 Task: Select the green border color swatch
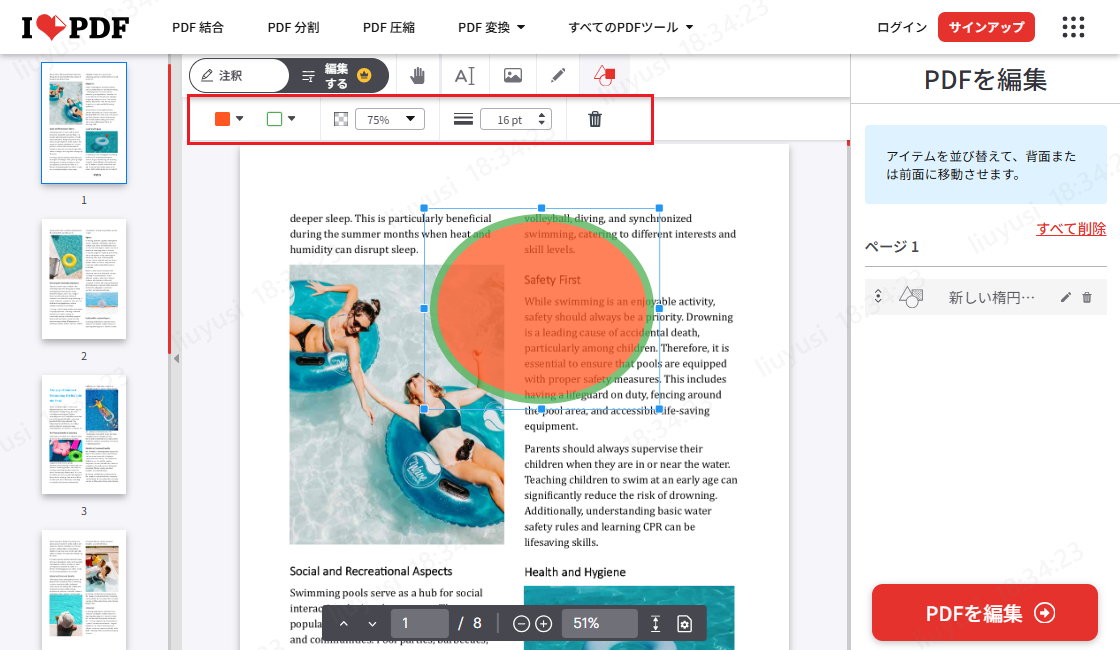274,119
